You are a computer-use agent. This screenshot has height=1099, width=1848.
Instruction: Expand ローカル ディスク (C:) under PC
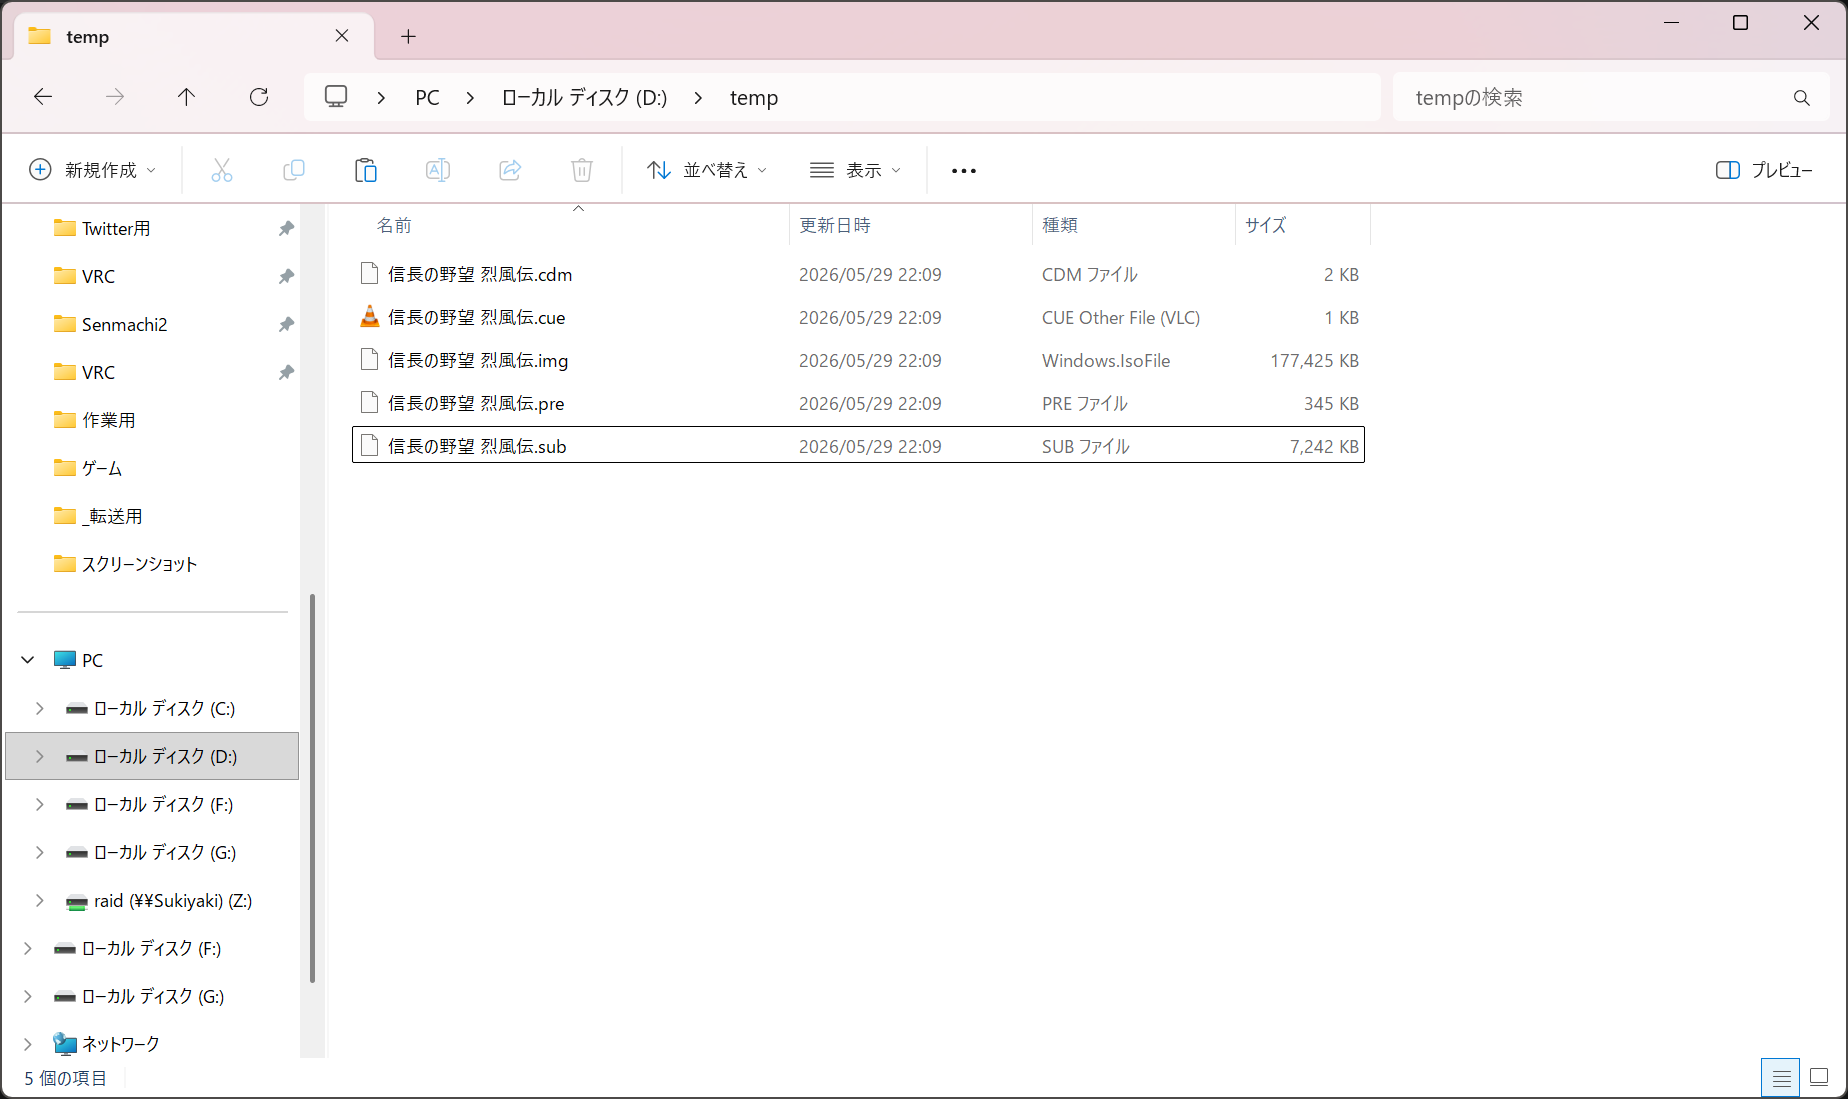[x=40, y=708]
